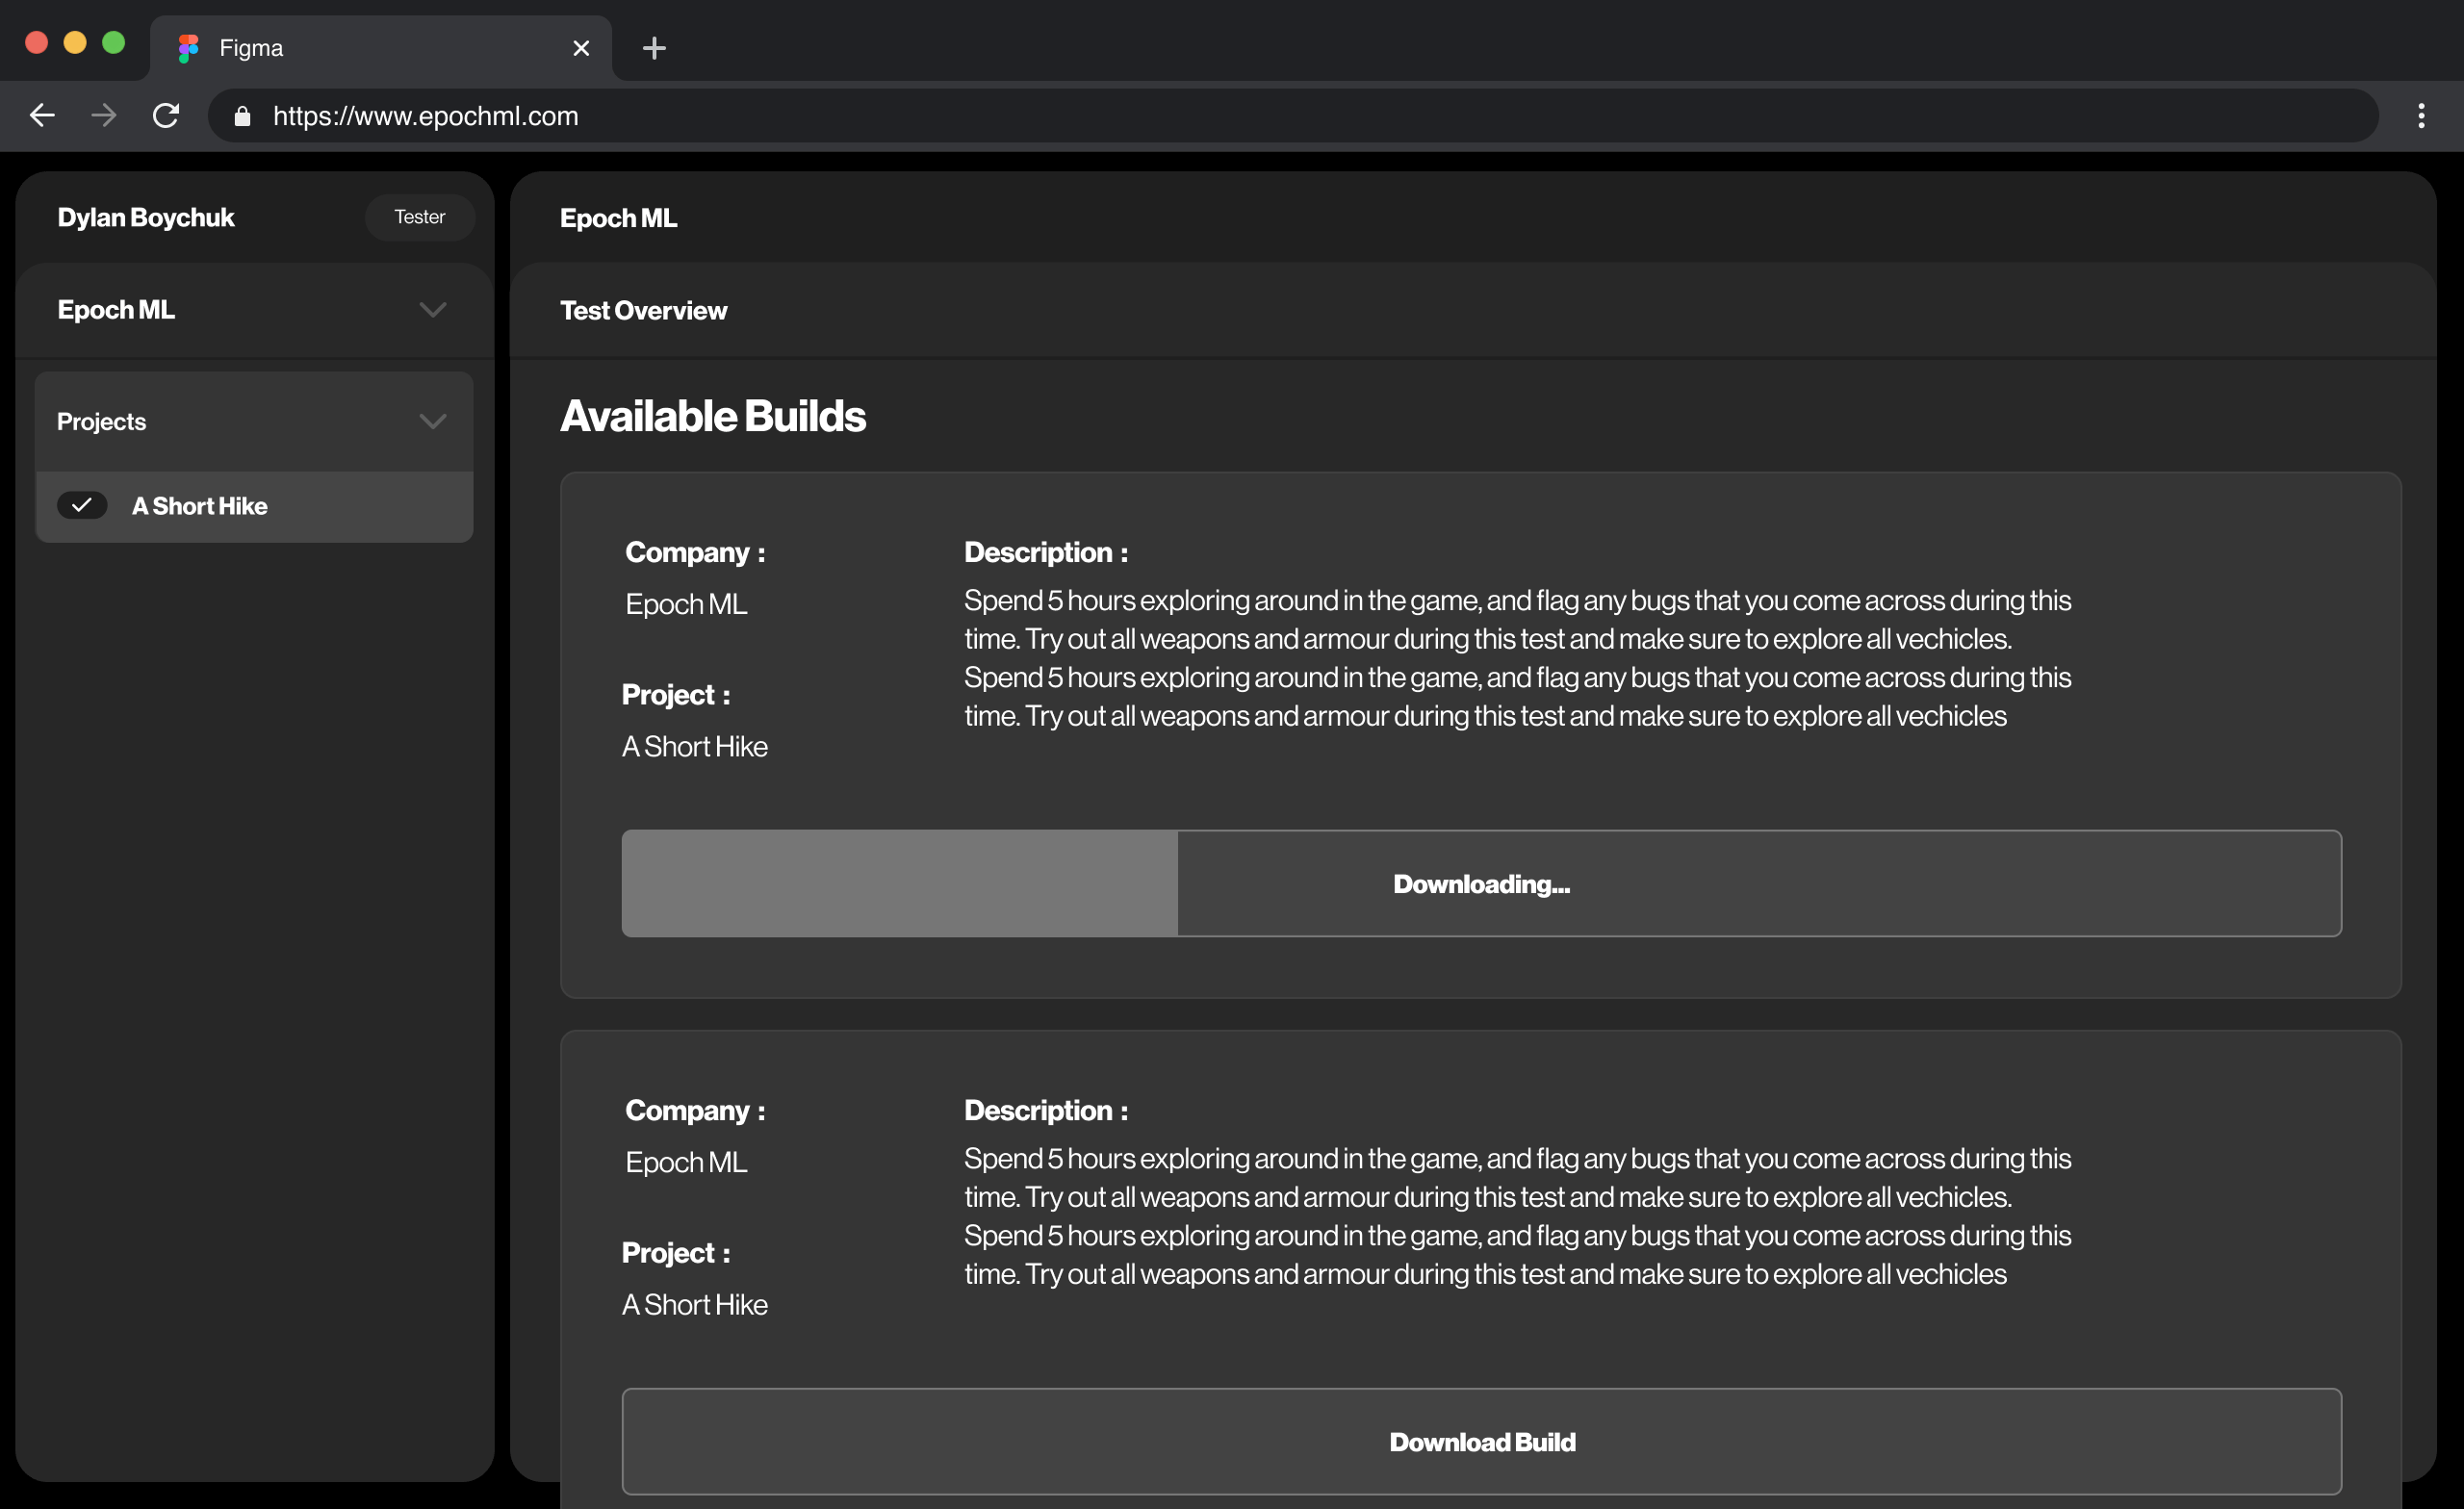Expand the Epoch ML sidebar chevron
Screen dimensions: 2464x1509
point(432,310)
